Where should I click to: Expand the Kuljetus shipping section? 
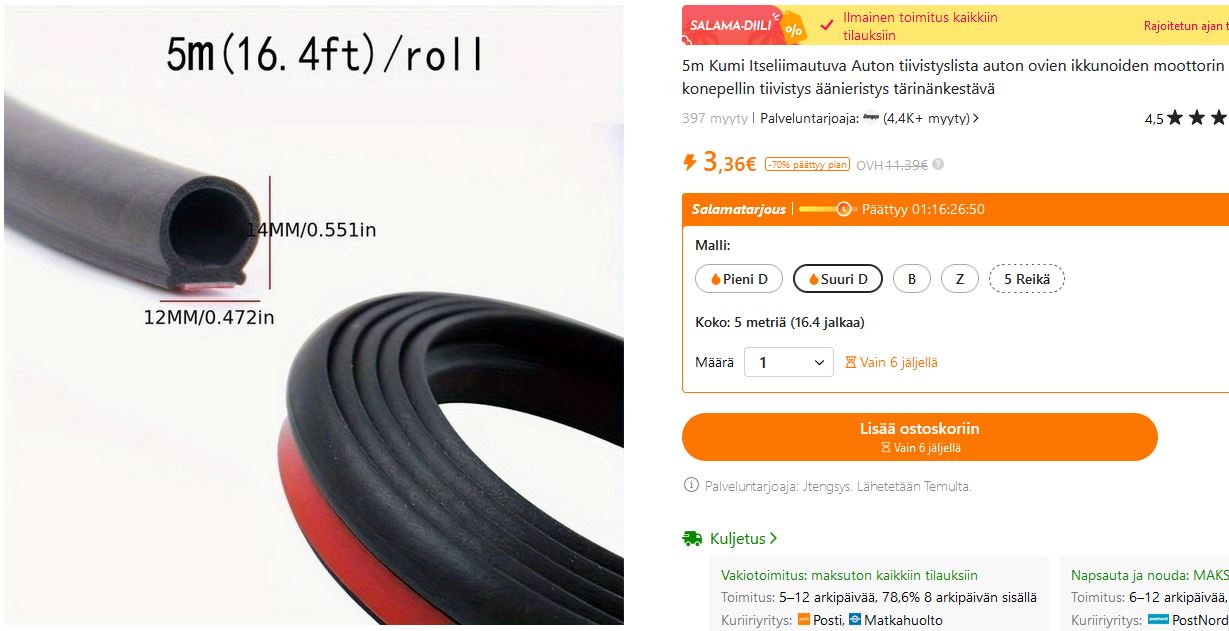tap(744, 539)
